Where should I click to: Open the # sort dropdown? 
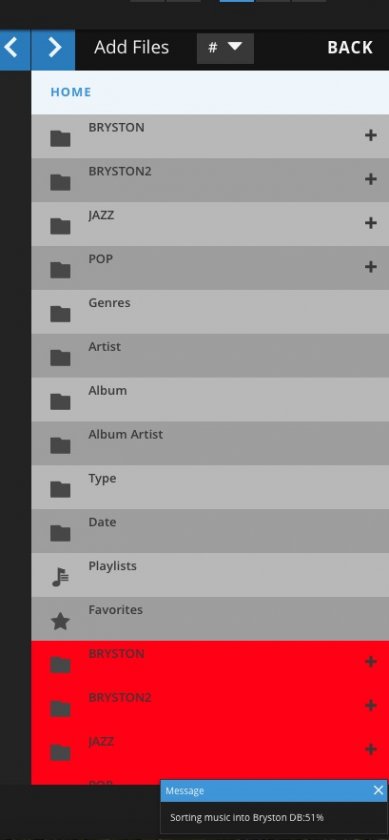coord(225,48)
